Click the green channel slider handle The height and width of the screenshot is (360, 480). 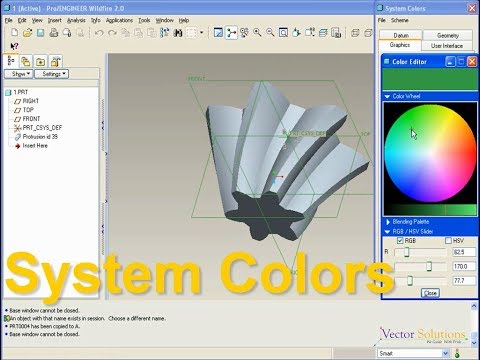(429, 266)
